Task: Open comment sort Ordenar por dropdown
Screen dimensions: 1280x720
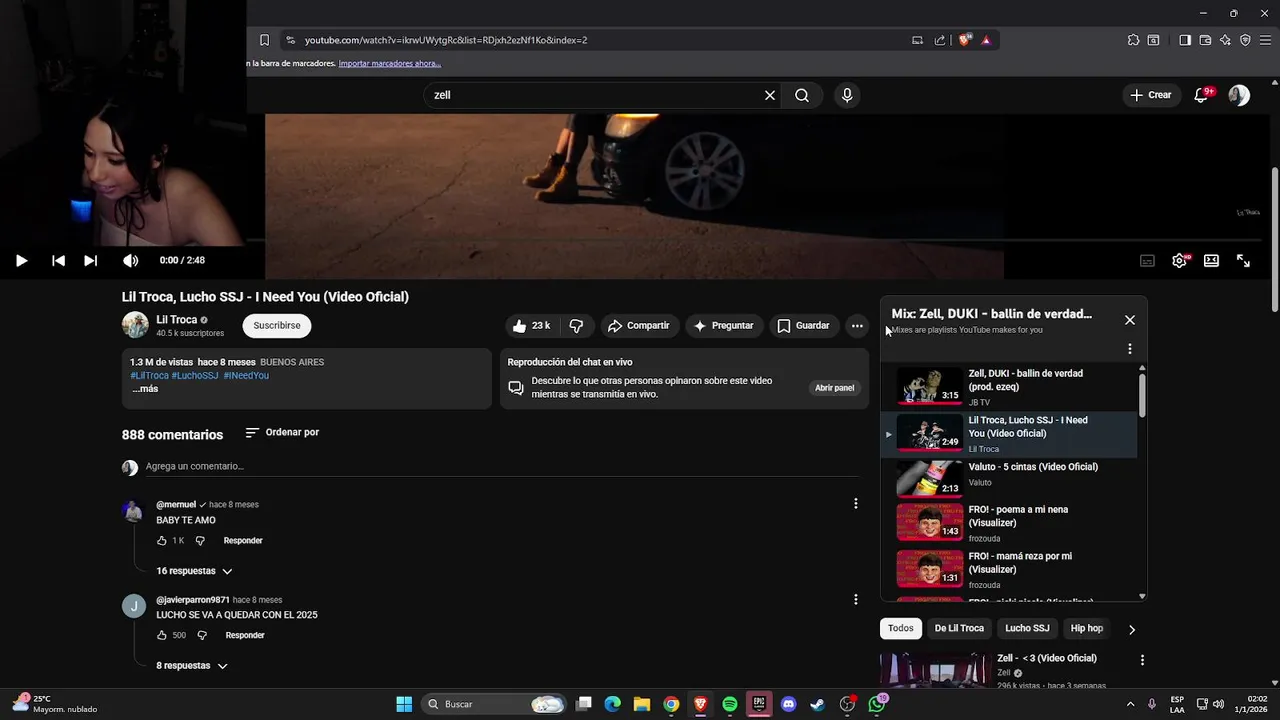Action: [282, 432]
